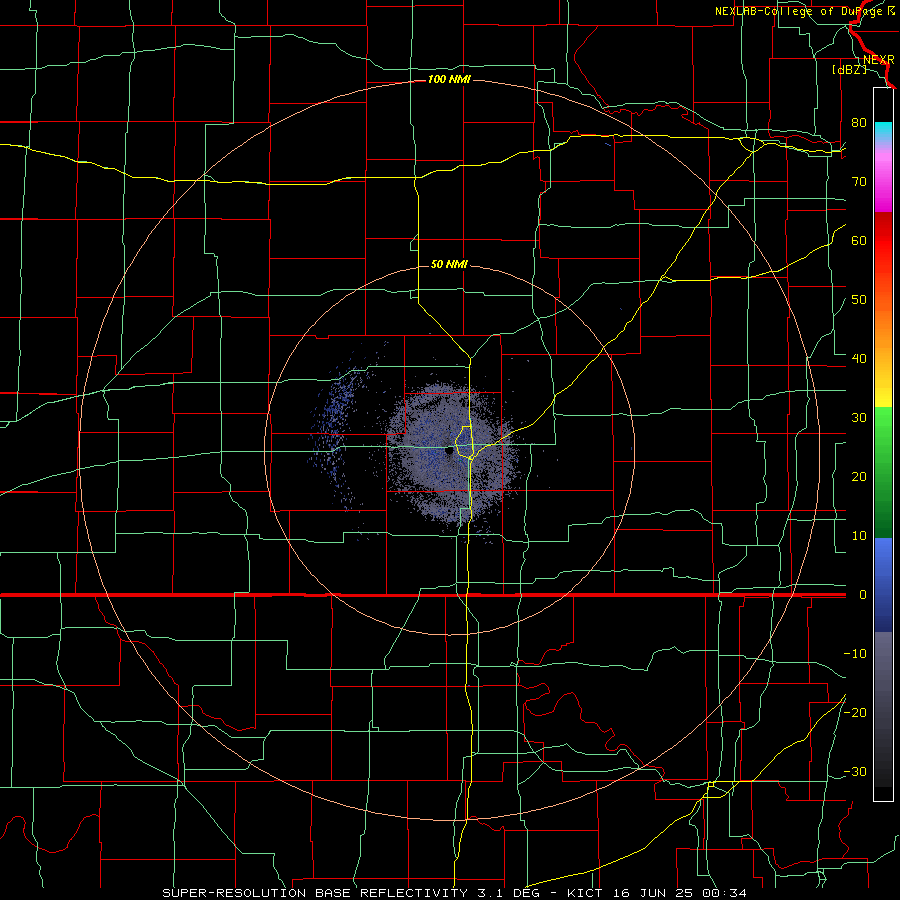The image size is (900, 900).
Task: Click the -30 value on dBZ scale
Action: tap(855, 772)
